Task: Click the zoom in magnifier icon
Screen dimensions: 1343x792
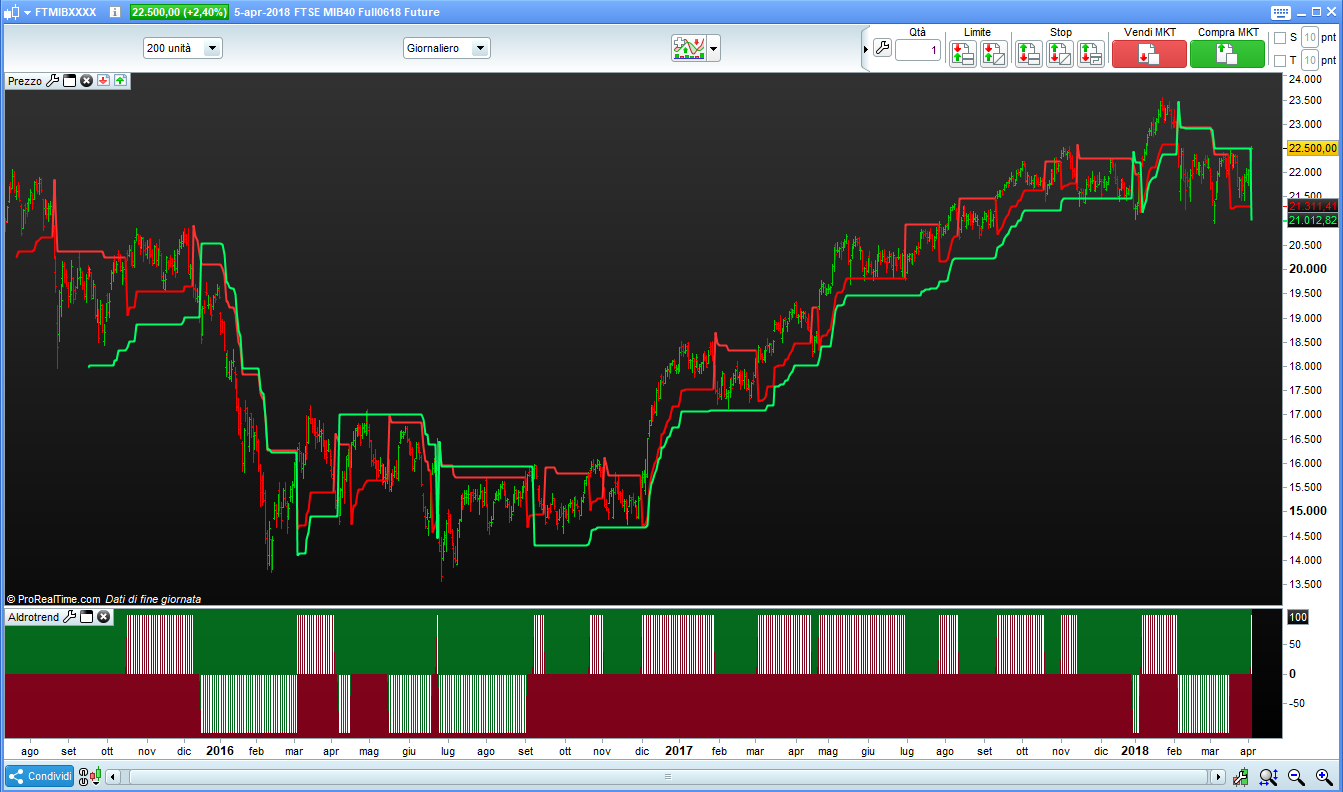Action: pyautogui.click(x=1322, y=777)
